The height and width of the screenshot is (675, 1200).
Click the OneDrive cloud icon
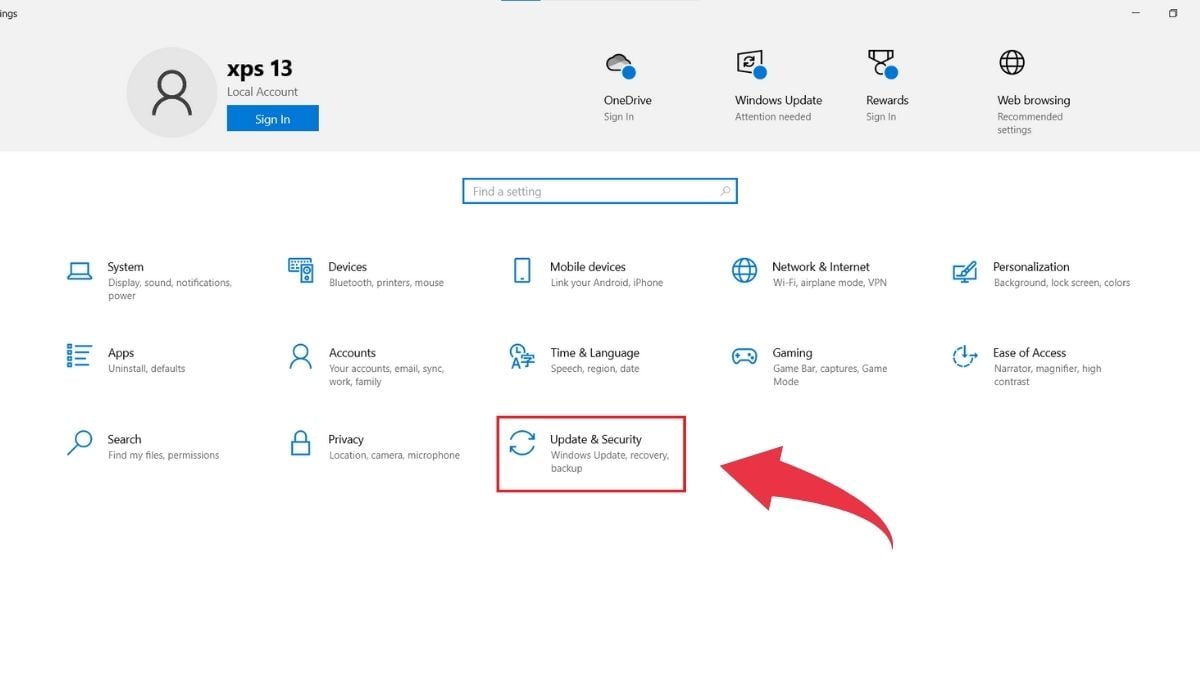pos(620,65)
